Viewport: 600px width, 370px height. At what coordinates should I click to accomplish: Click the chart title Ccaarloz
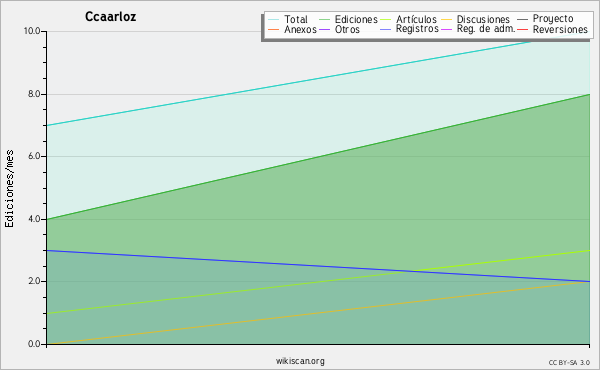click(x=110, y=17)
